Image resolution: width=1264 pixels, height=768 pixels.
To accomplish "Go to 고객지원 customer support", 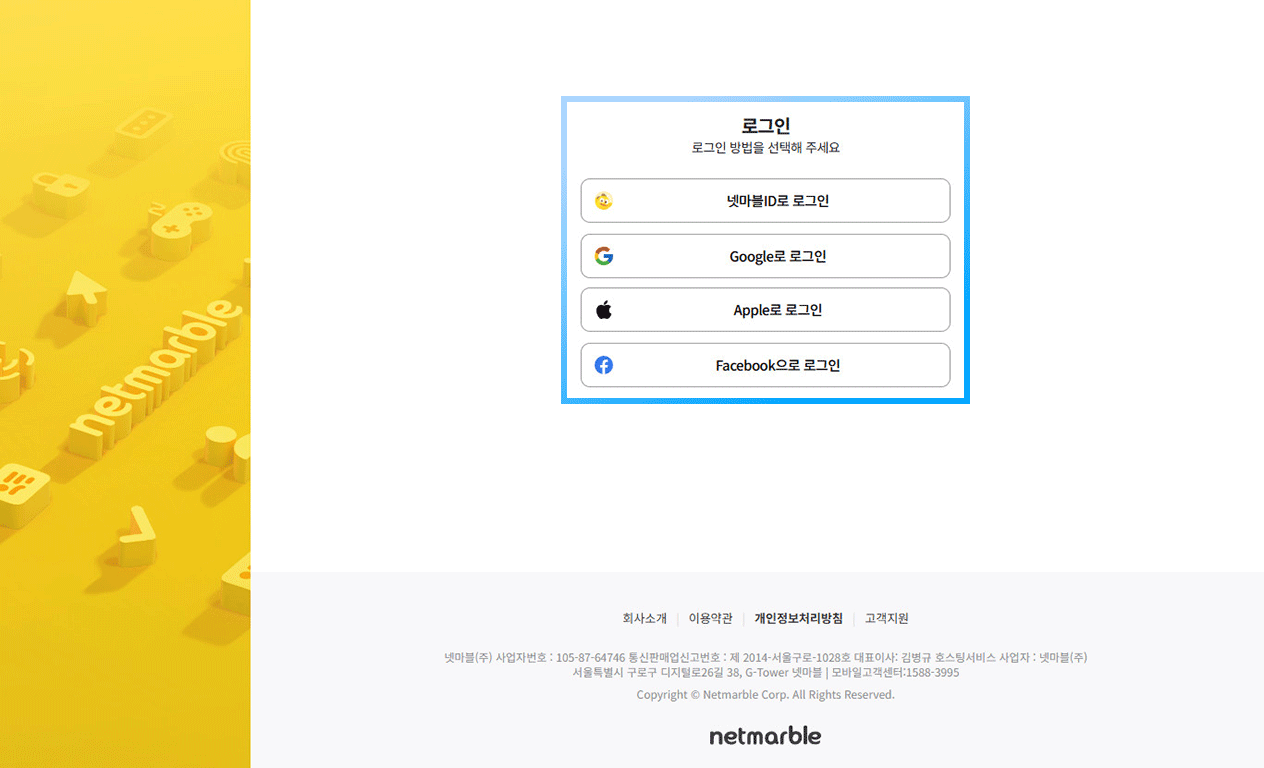I will (x=886, y=618).
